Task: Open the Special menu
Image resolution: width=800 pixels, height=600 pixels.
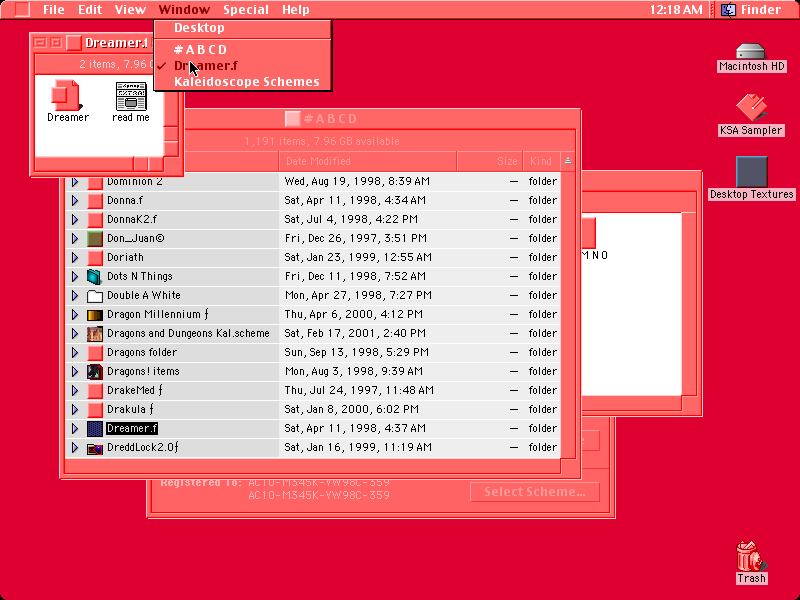Action: [246, 10]
